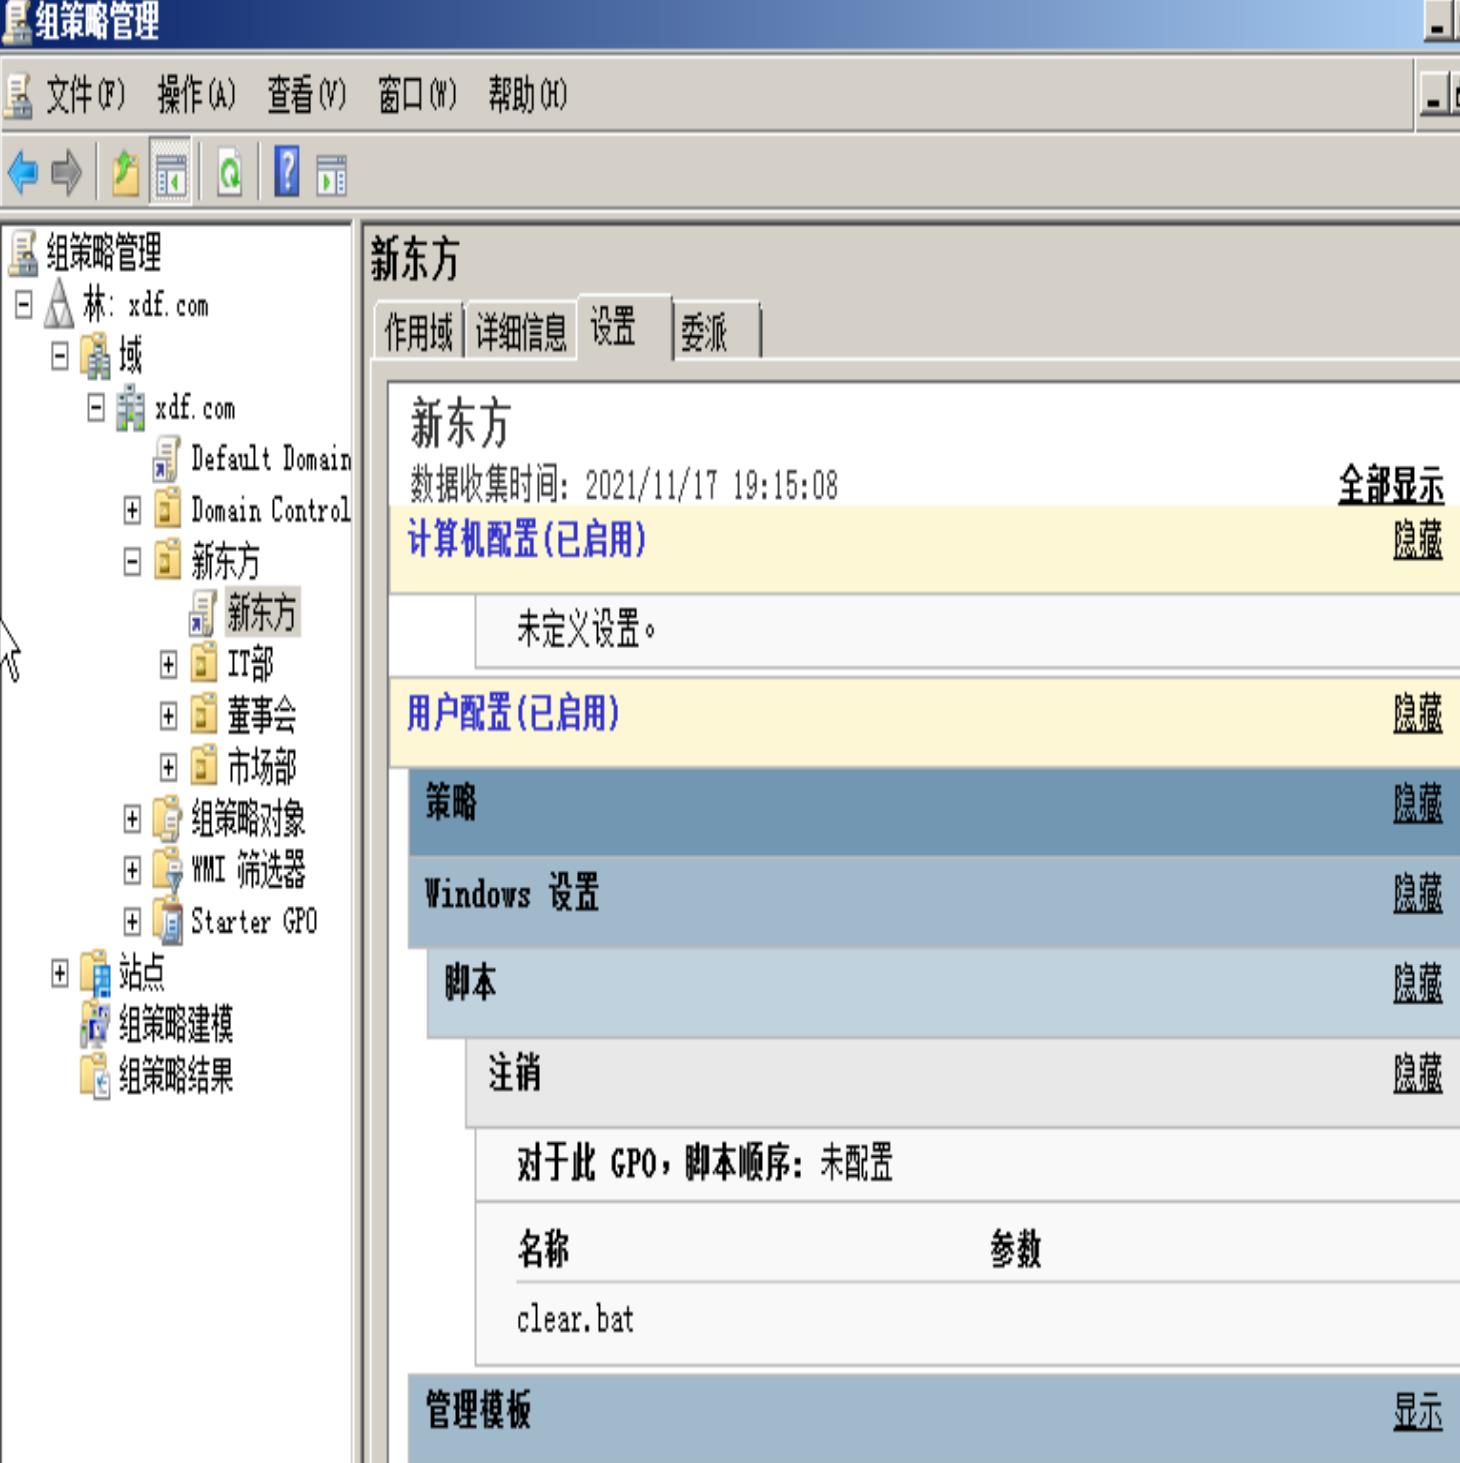Image resolution: width=1460 pixels, height=1463 pixels.
Task: Click the 计算机配置(已启用) heading
Action: pyautogui.click(x=527, y=540)
